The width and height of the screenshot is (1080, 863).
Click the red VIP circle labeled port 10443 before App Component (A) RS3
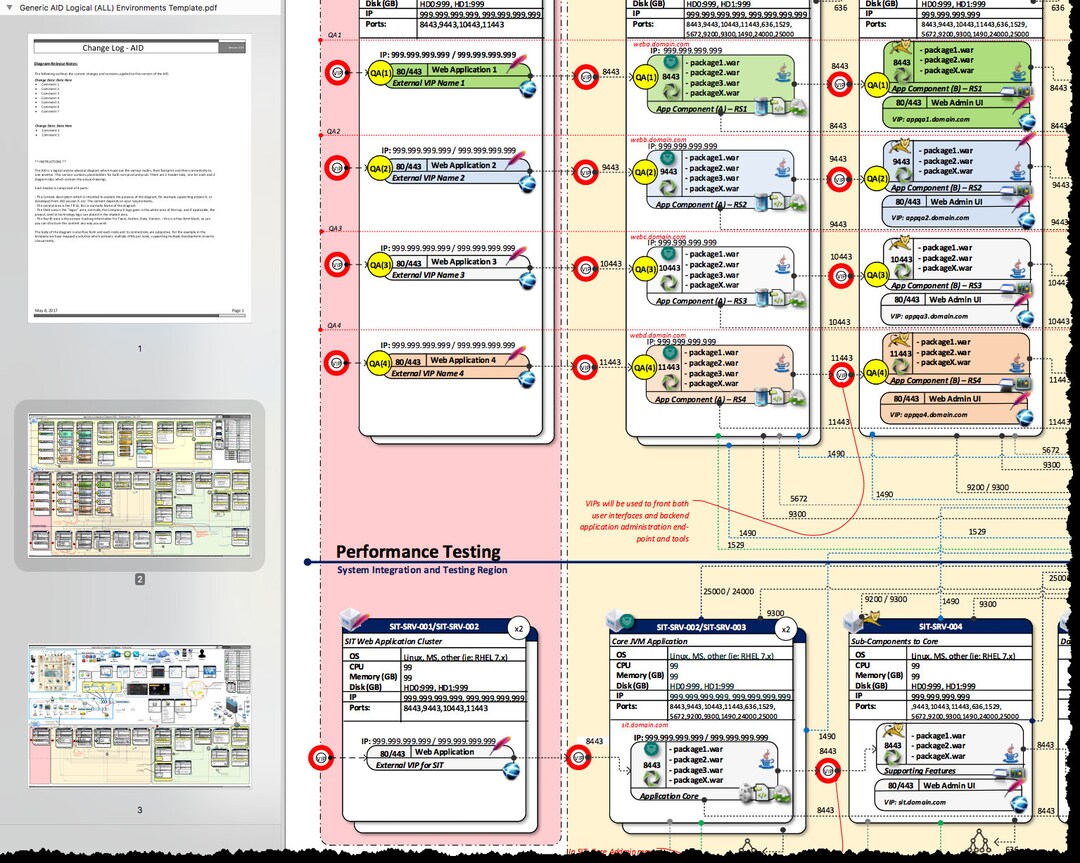(585, 269)
